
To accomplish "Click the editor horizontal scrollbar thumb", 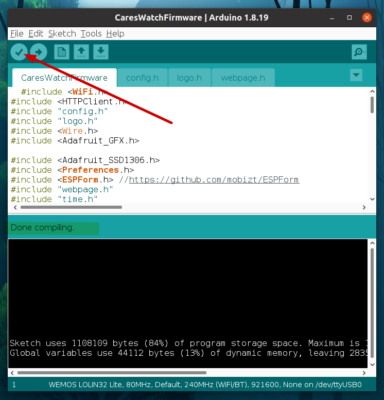I will click(x=71, y=207).
